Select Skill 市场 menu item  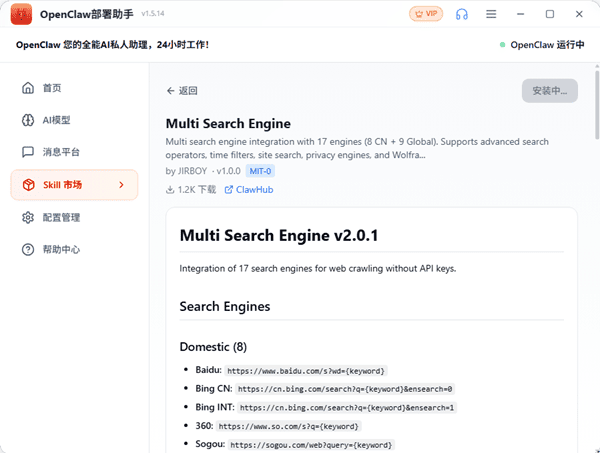point(74,185)
